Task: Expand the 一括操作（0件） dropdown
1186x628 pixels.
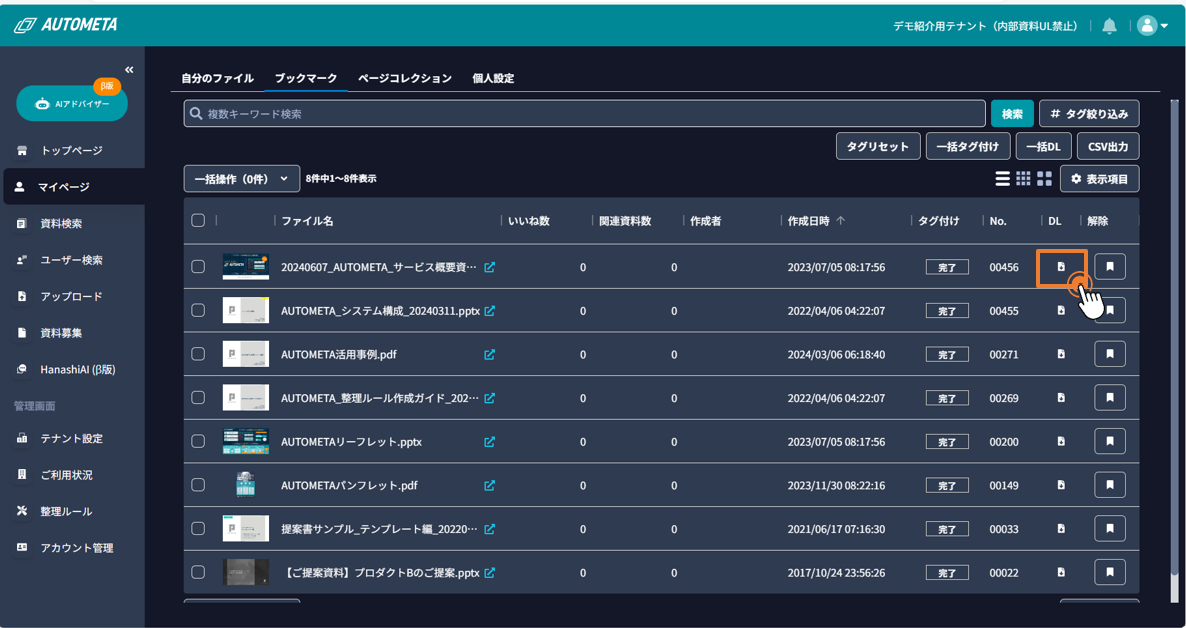Action: [x=242, y=179]
